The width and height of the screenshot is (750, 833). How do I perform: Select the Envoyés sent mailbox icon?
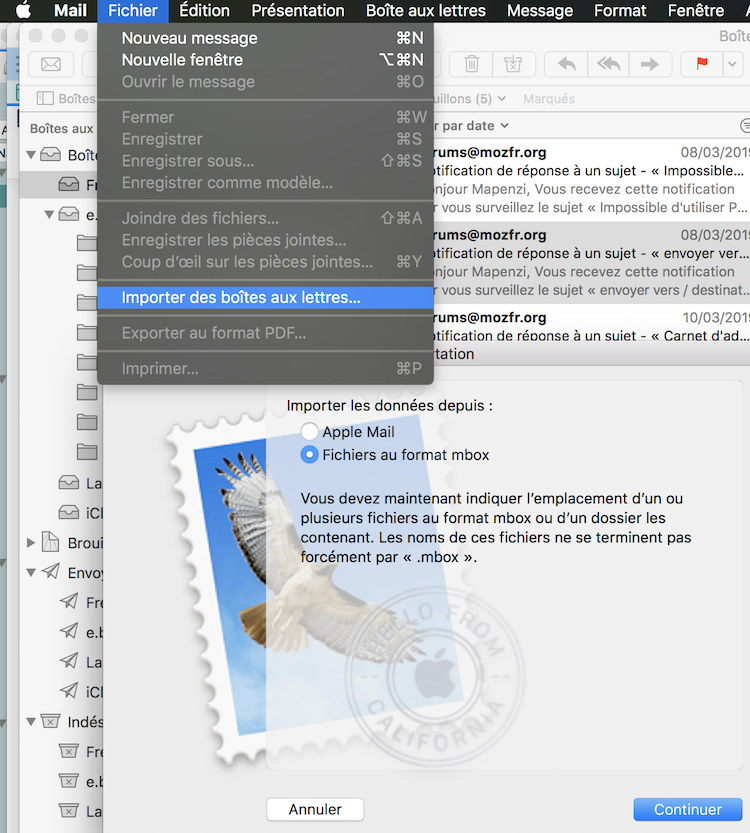(50, 571)
